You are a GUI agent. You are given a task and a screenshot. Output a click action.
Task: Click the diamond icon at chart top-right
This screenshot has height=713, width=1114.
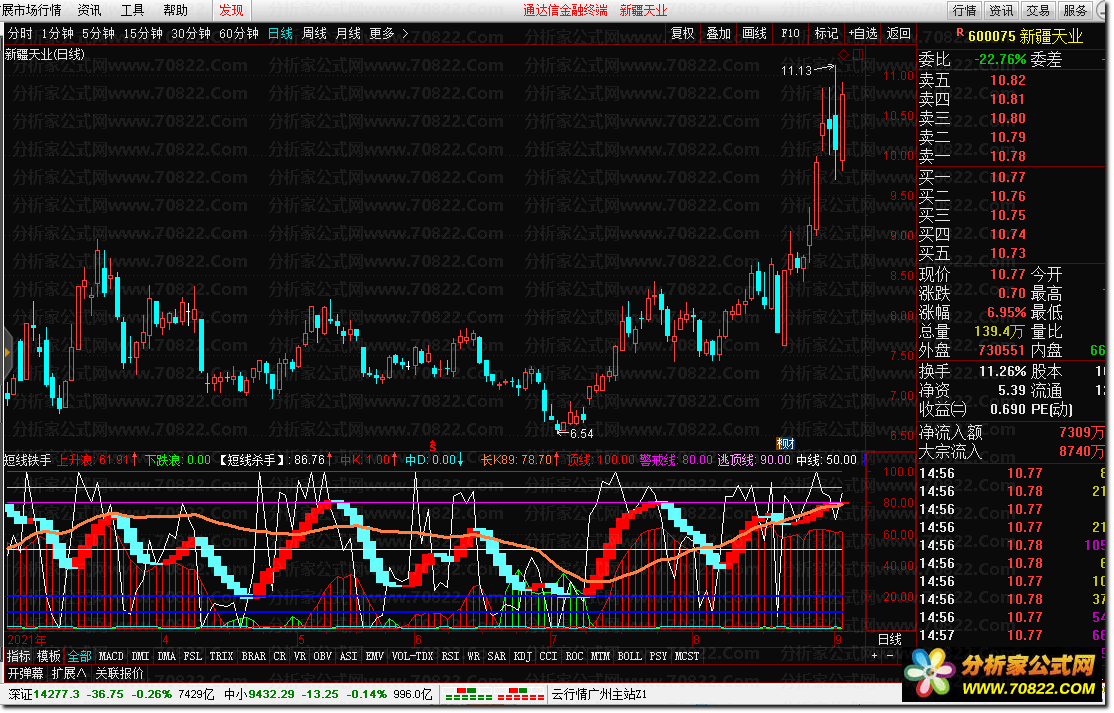[843, 55]
